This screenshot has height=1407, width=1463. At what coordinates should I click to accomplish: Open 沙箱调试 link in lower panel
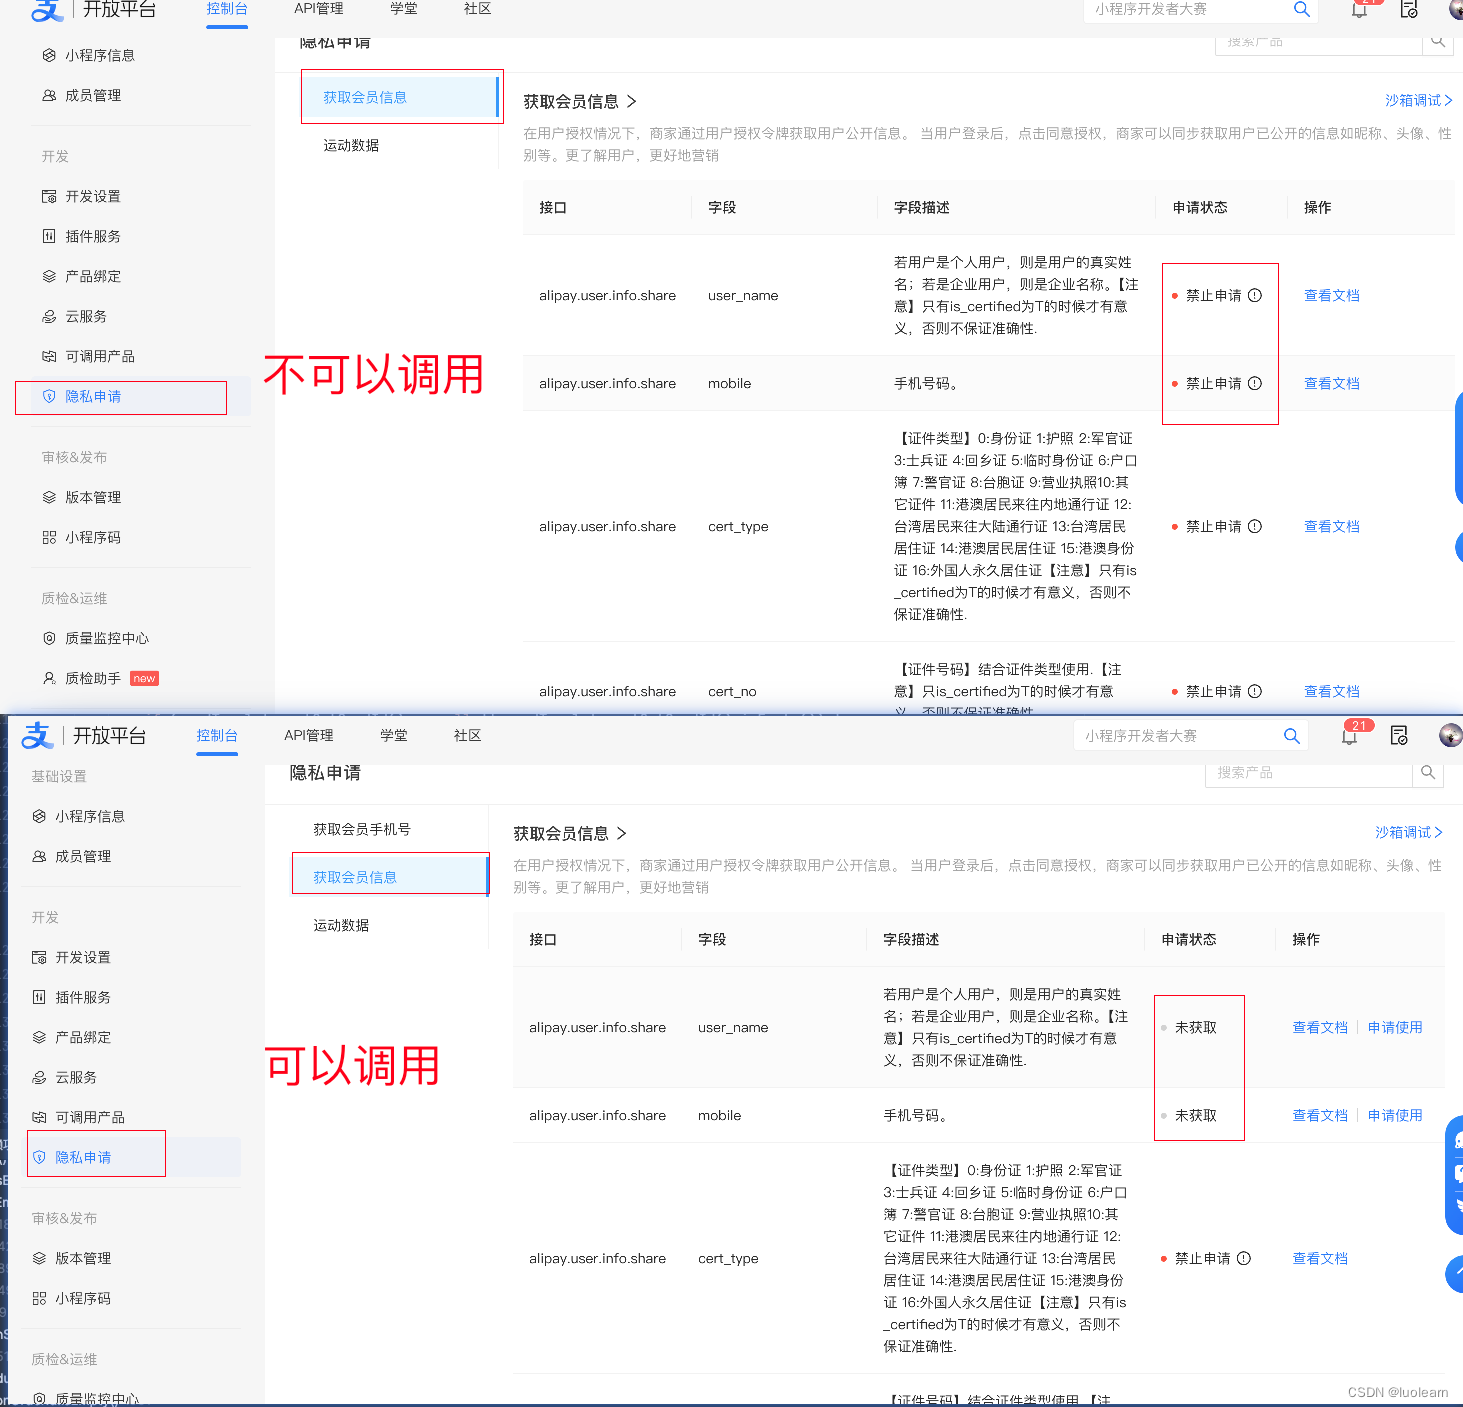click(x=1409, y=832)
